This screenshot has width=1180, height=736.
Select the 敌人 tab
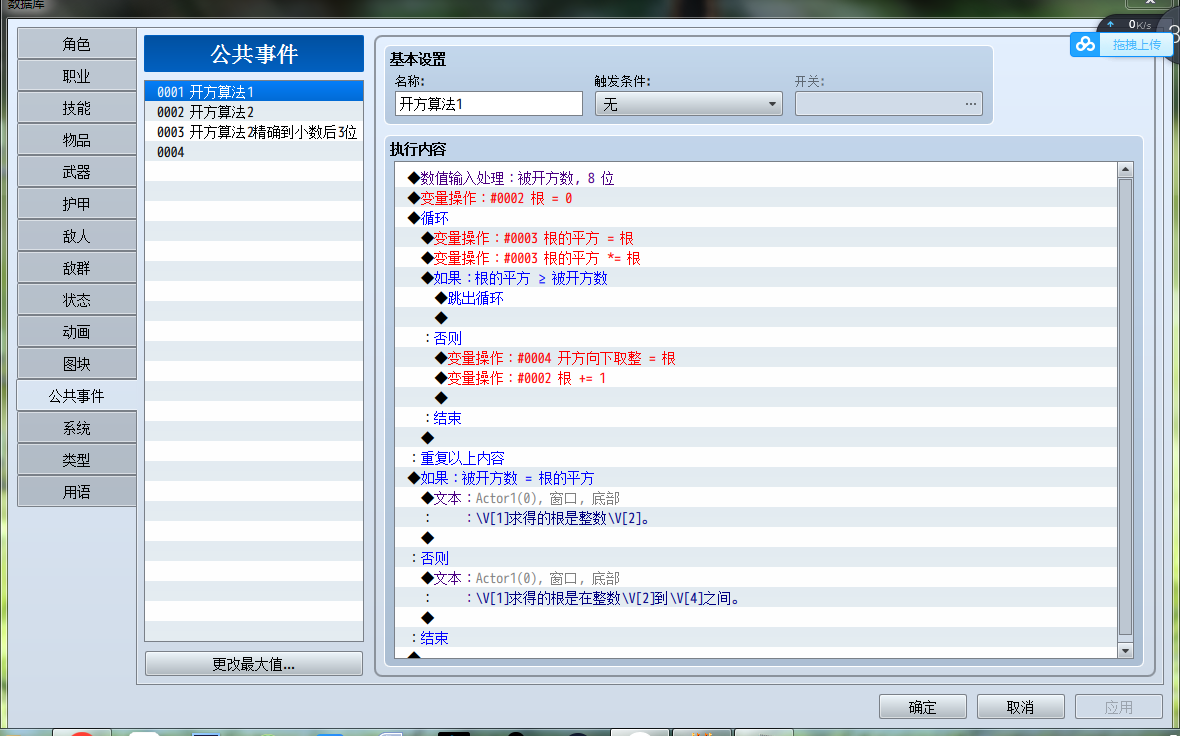77,236
